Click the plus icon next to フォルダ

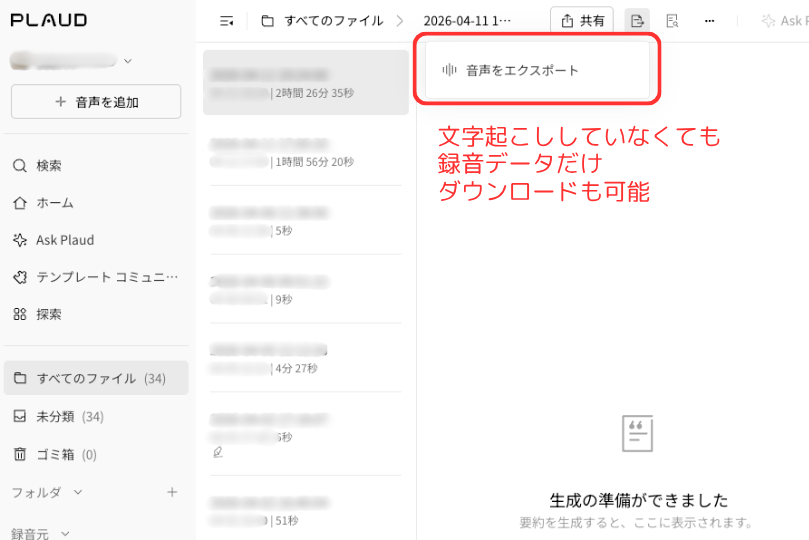[x=172, y=492]
